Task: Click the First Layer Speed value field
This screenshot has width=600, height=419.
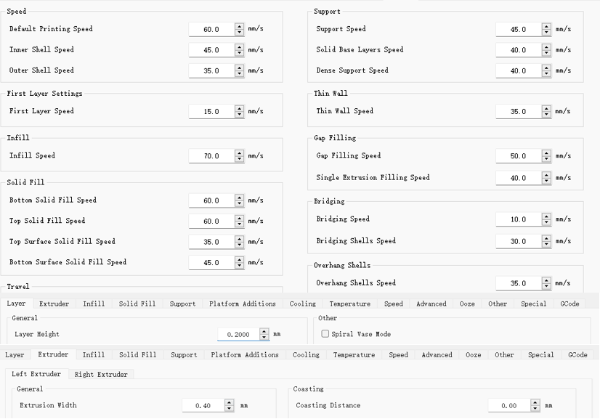Action: click(x=211, y=112)
